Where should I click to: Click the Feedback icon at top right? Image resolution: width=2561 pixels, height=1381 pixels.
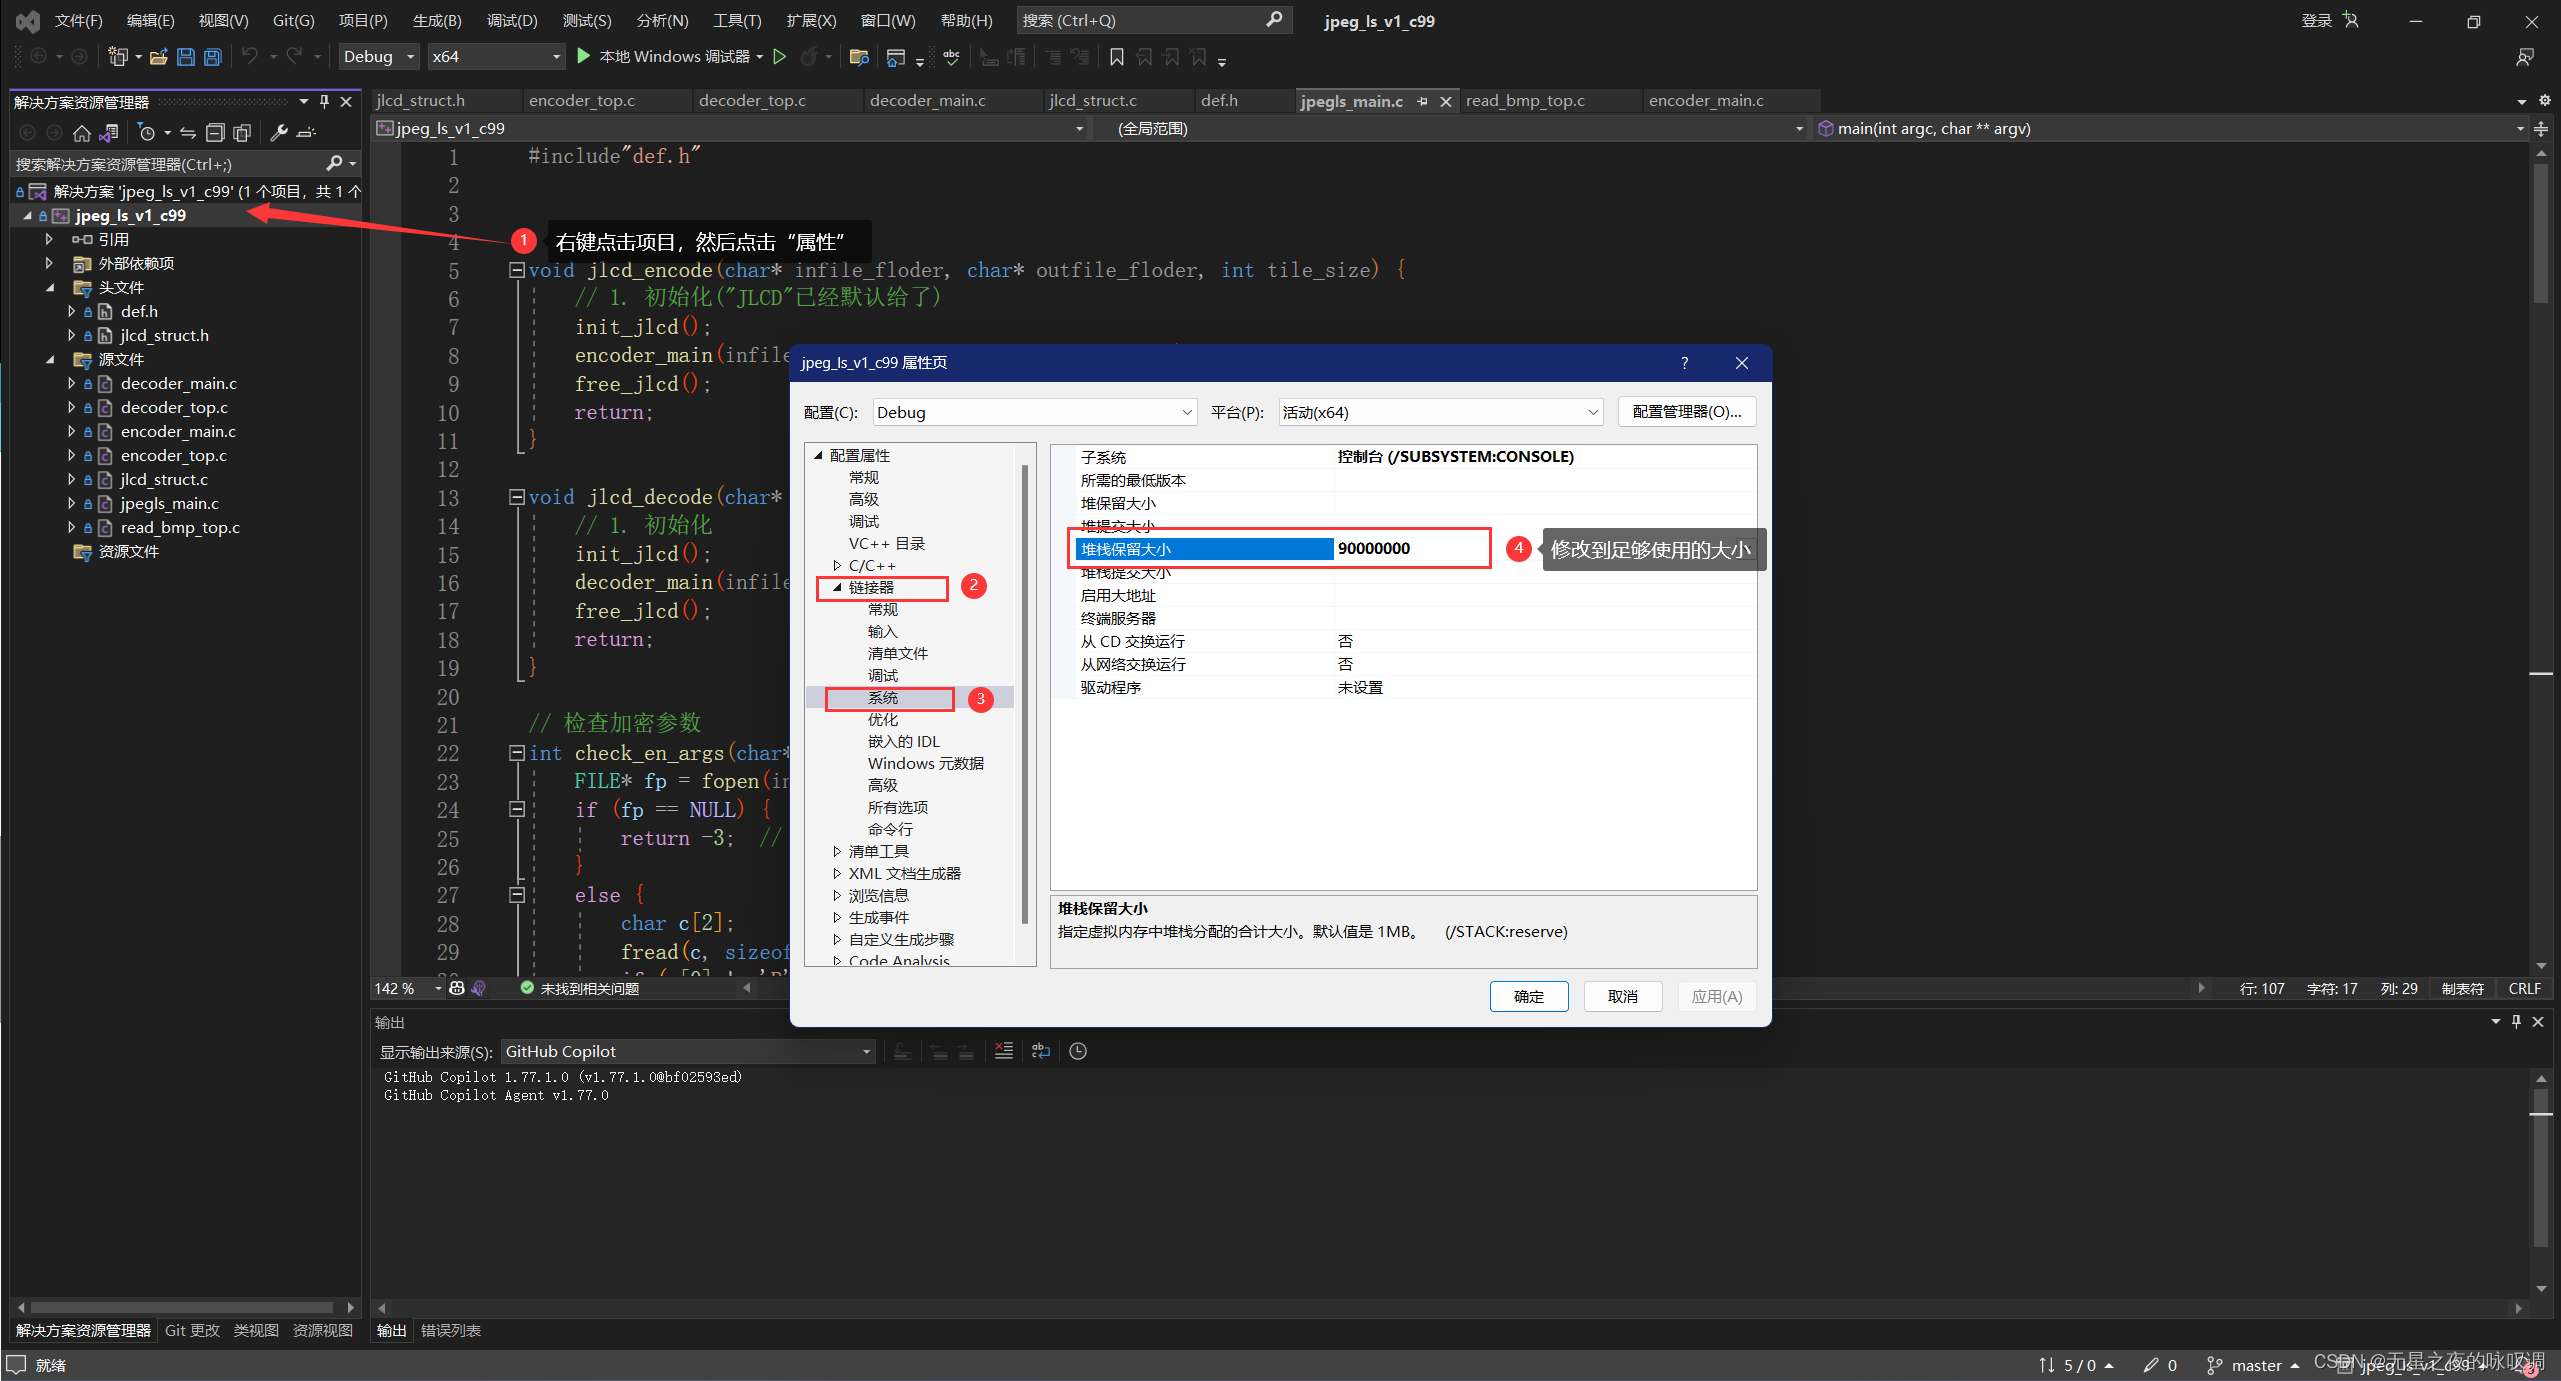(2351, 20)
